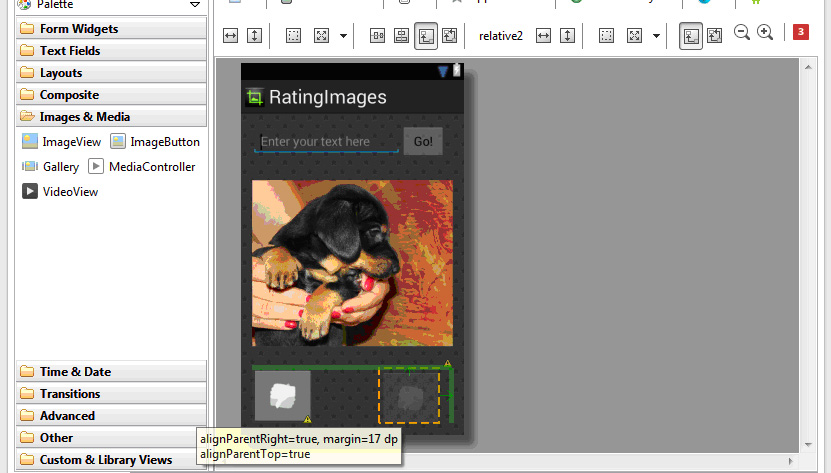831x473 pixels.
Task: Select the relative2 layout label
Action: click(x=500, y=36)
